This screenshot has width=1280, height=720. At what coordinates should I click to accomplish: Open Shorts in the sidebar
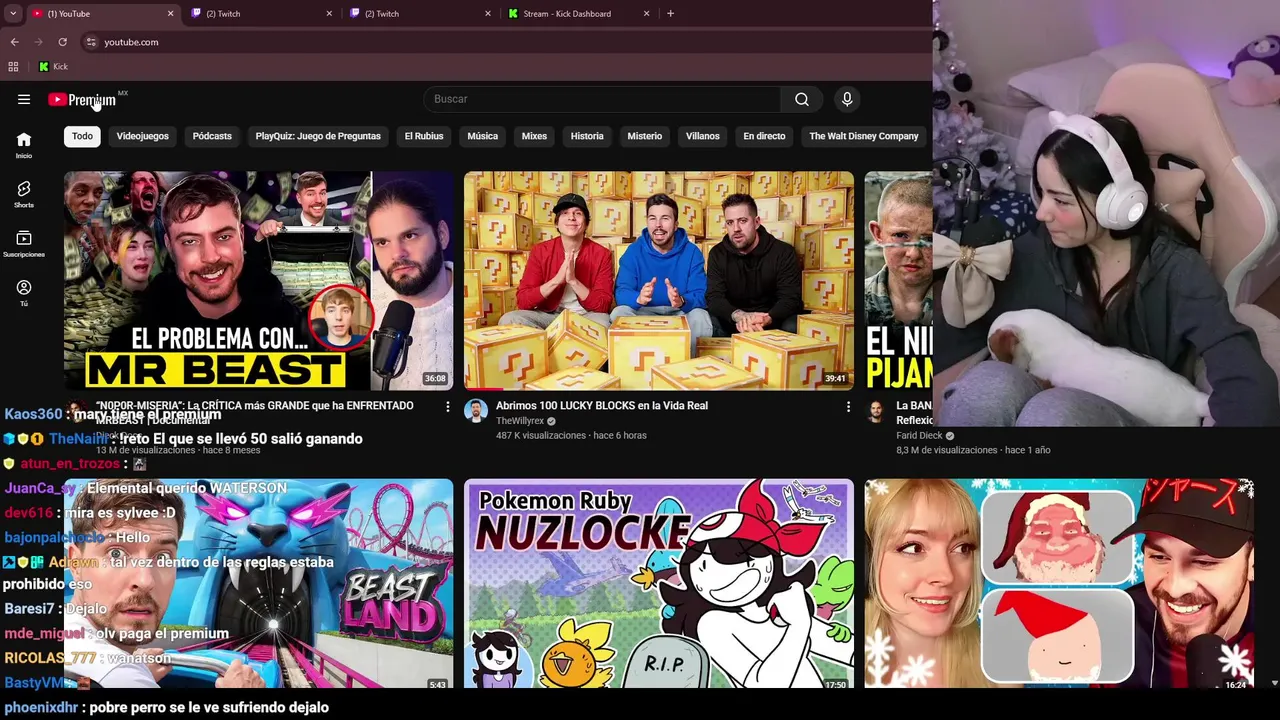pos(24,194)
